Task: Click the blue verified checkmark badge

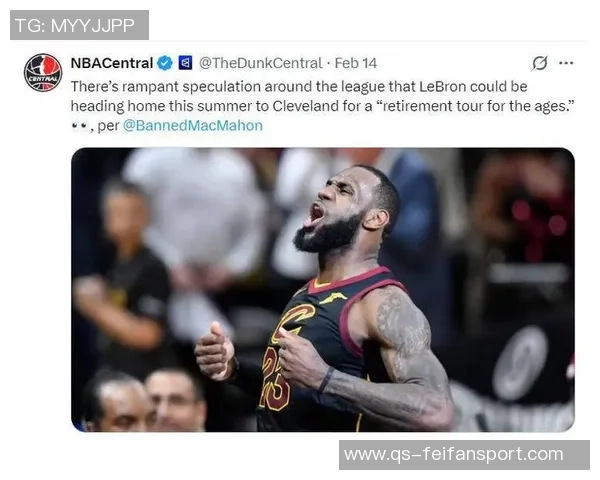Action: [165, 63]
